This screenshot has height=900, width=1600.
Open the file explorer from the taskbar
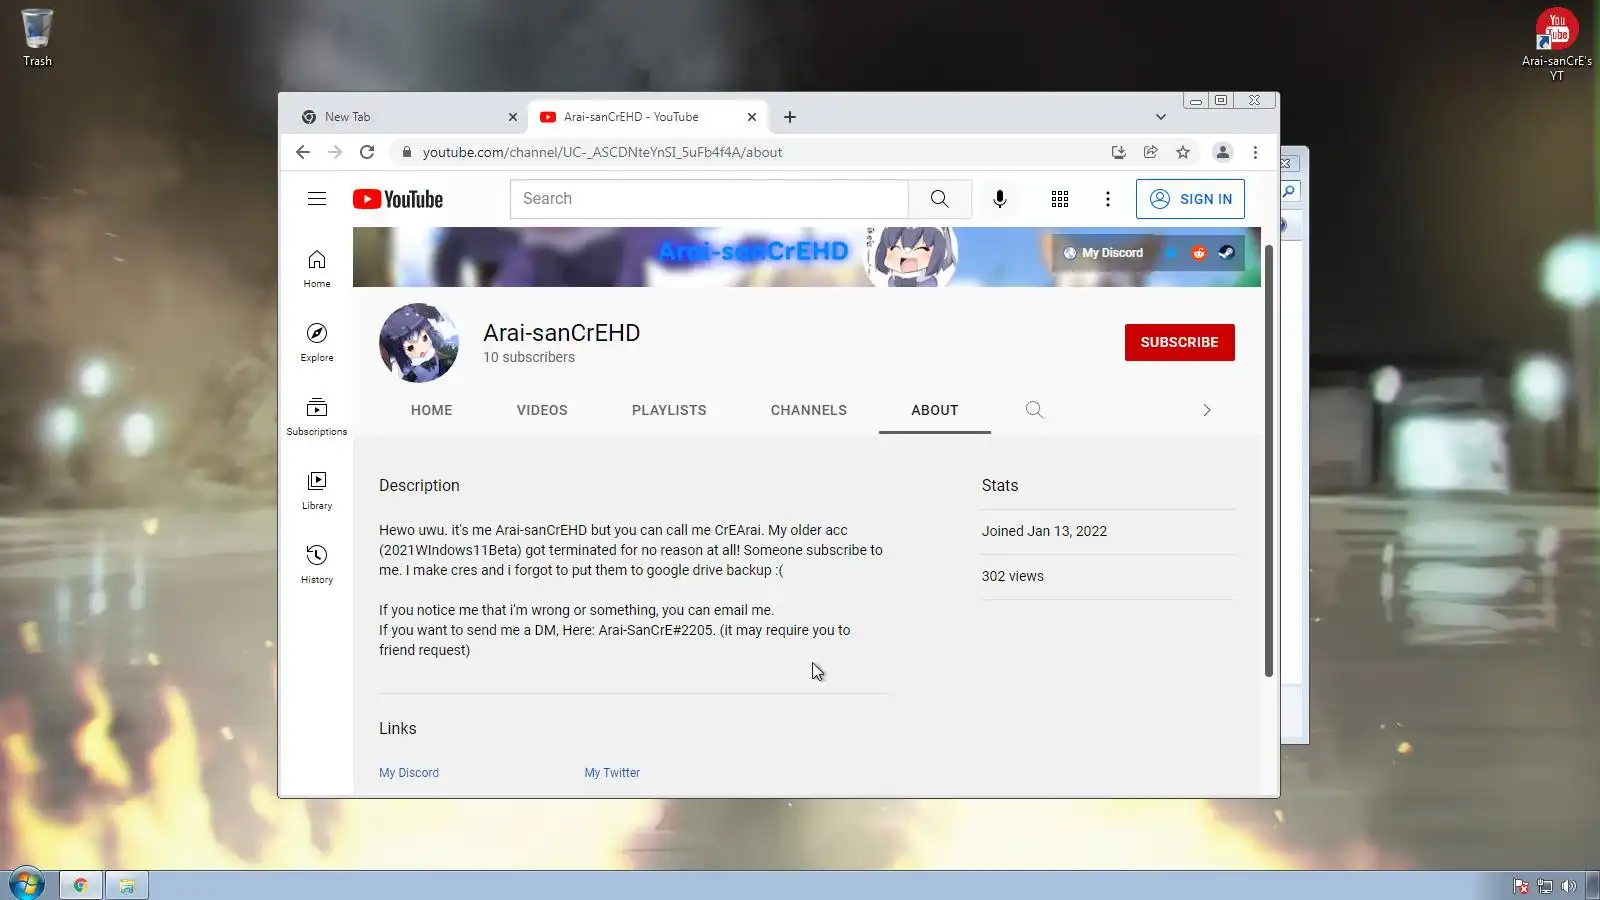pos(127,885)
